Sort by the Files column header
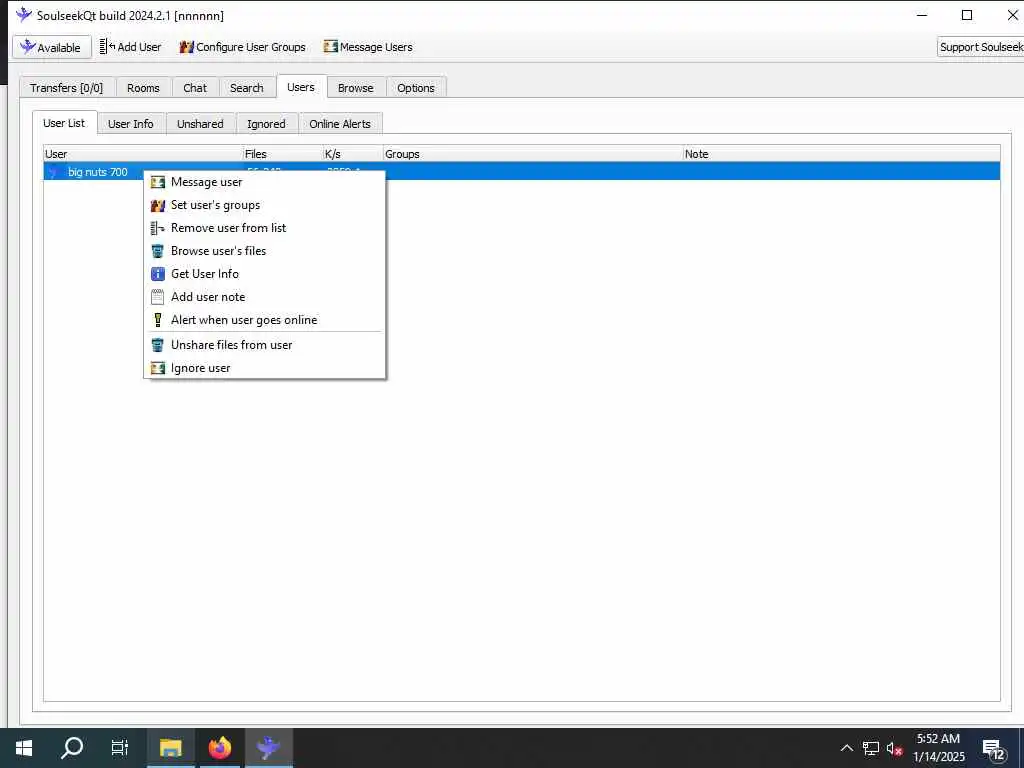Screen dimensions: 1024x768 pyautogui.click(x=283, y=154)
